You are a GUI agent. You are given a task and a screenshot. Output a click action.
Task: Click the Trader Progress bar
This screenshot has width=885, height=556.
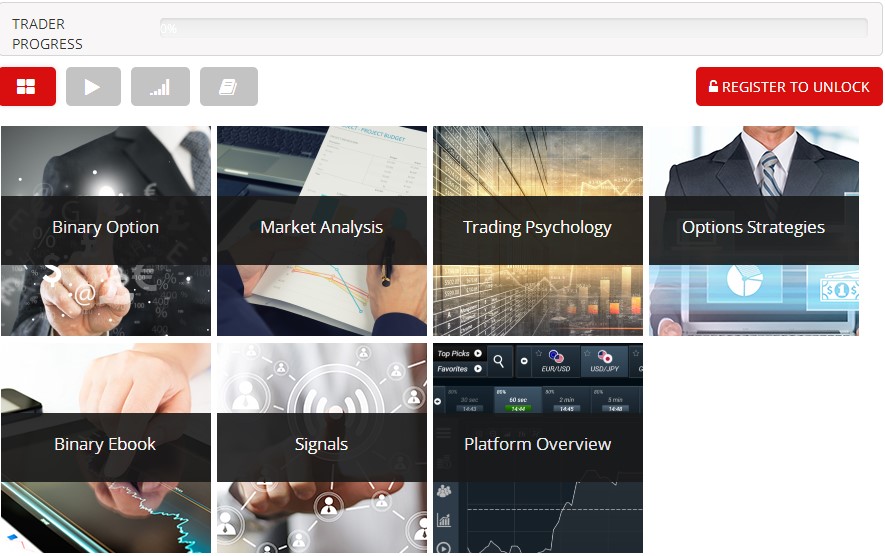(x=514, y=28)
